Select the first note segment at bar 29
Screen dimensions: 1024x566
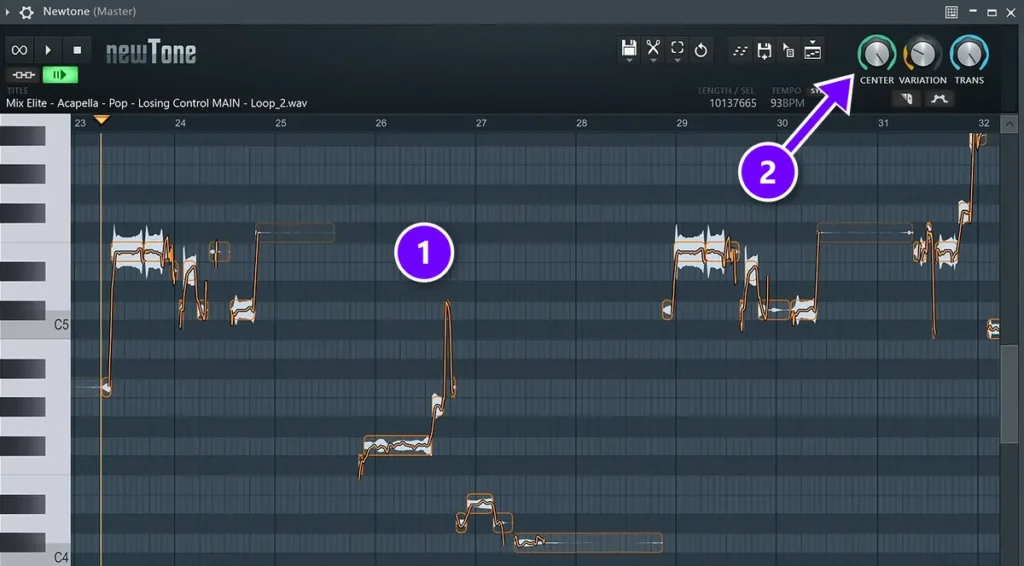coord(689,252)
